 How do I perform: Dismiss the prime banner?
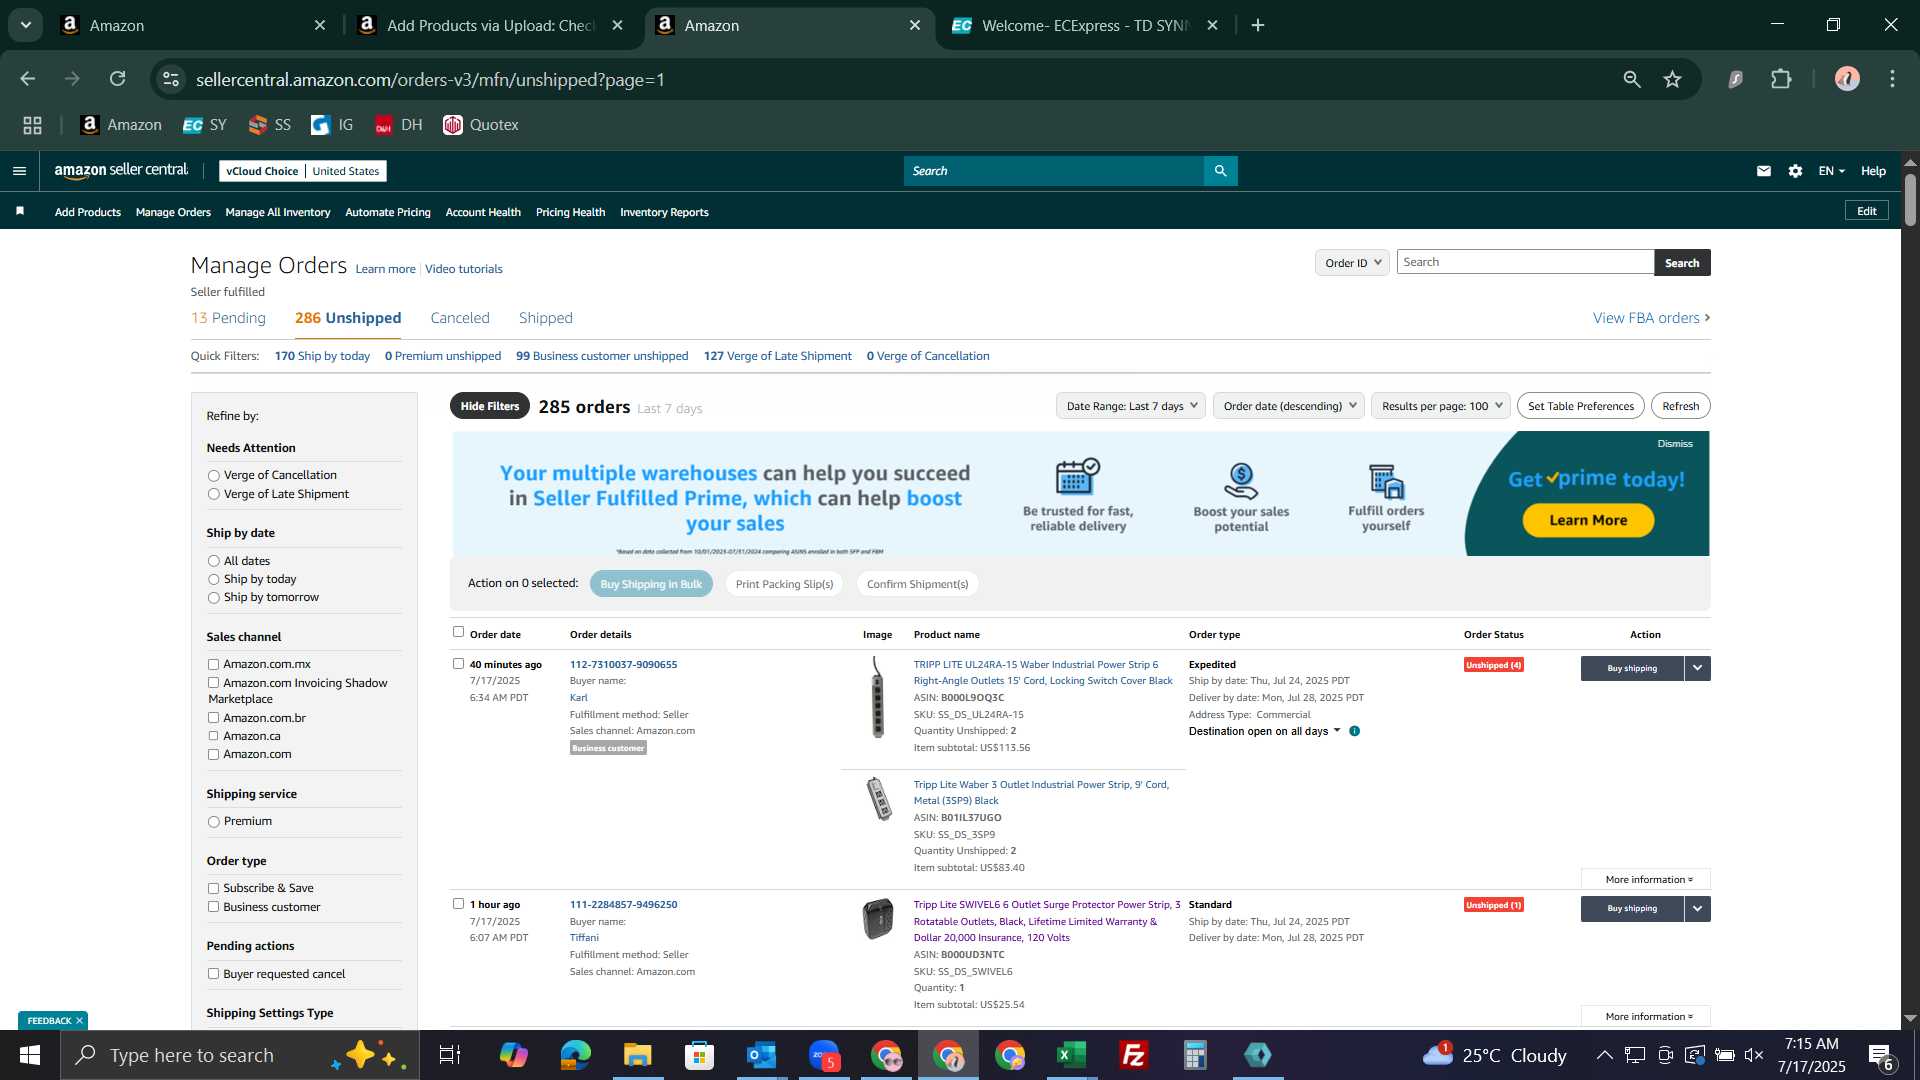tap(1675, 444)
